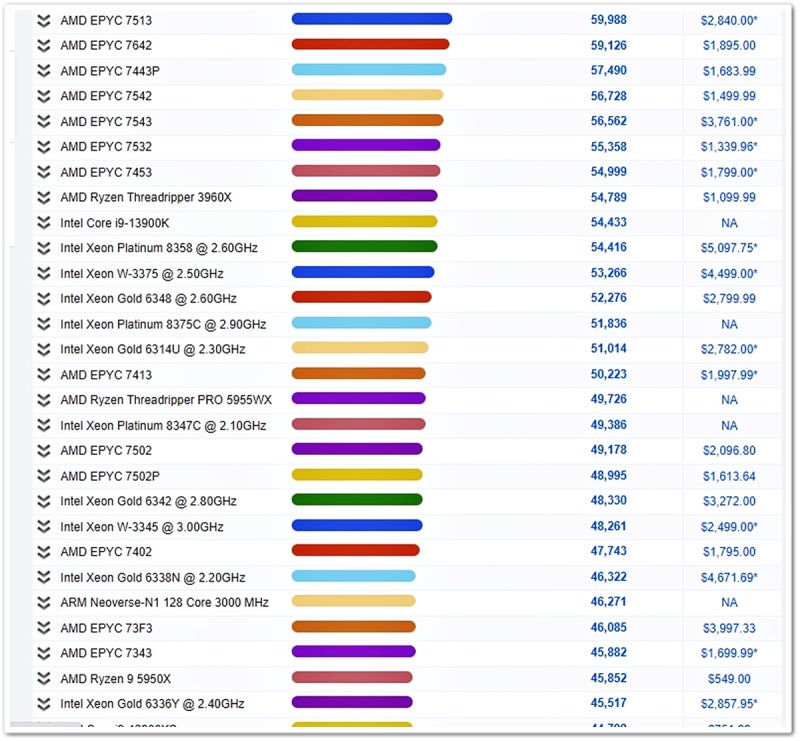
Task: Open AMD Ryzen Threadripper 3960X link
Action: (146, 197)
